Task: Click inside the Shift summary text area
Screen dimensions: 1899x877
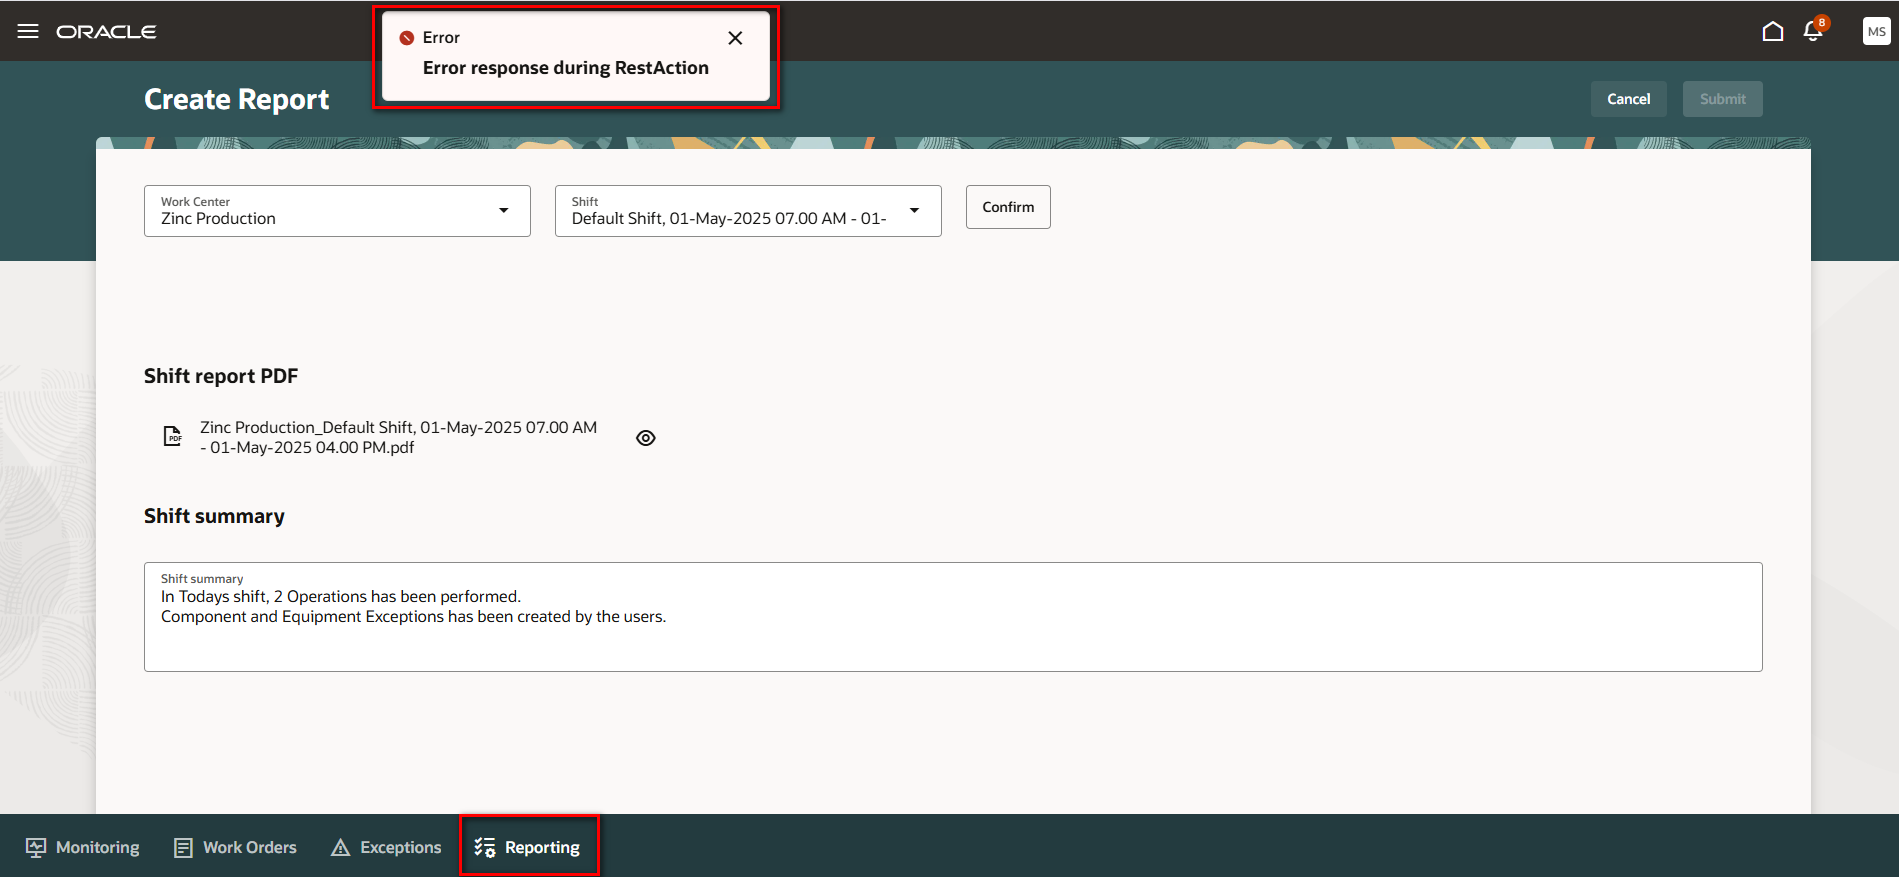Action: pos(953,617)
